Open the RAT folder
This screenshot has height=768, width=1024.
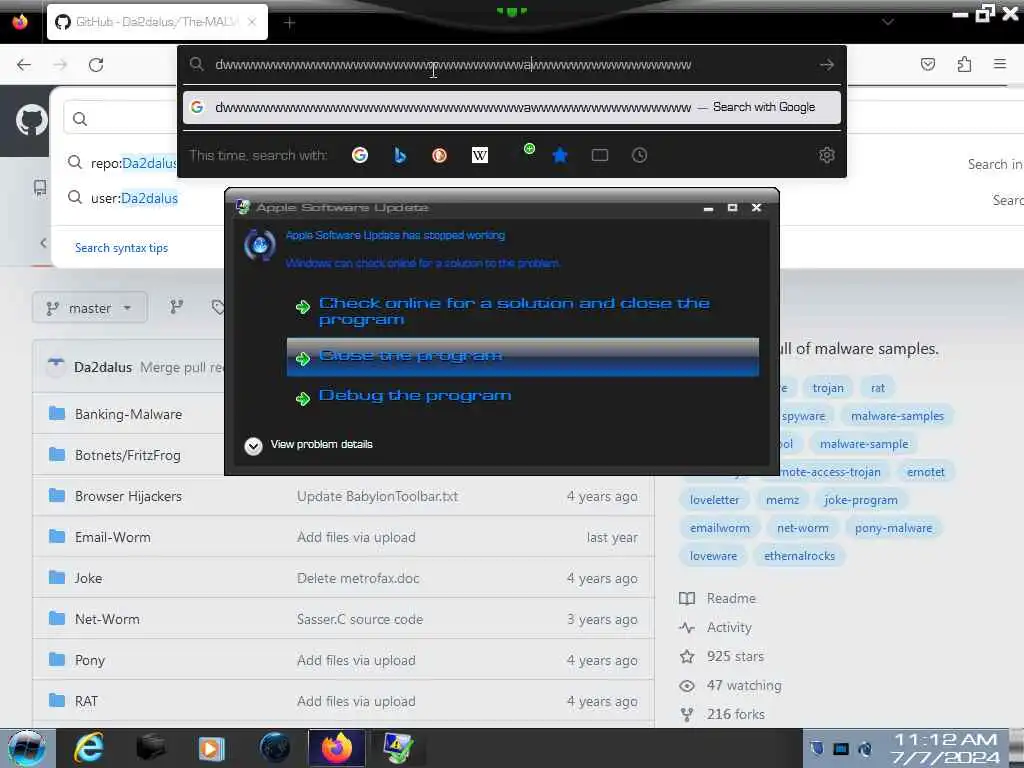tap(86, 701)
